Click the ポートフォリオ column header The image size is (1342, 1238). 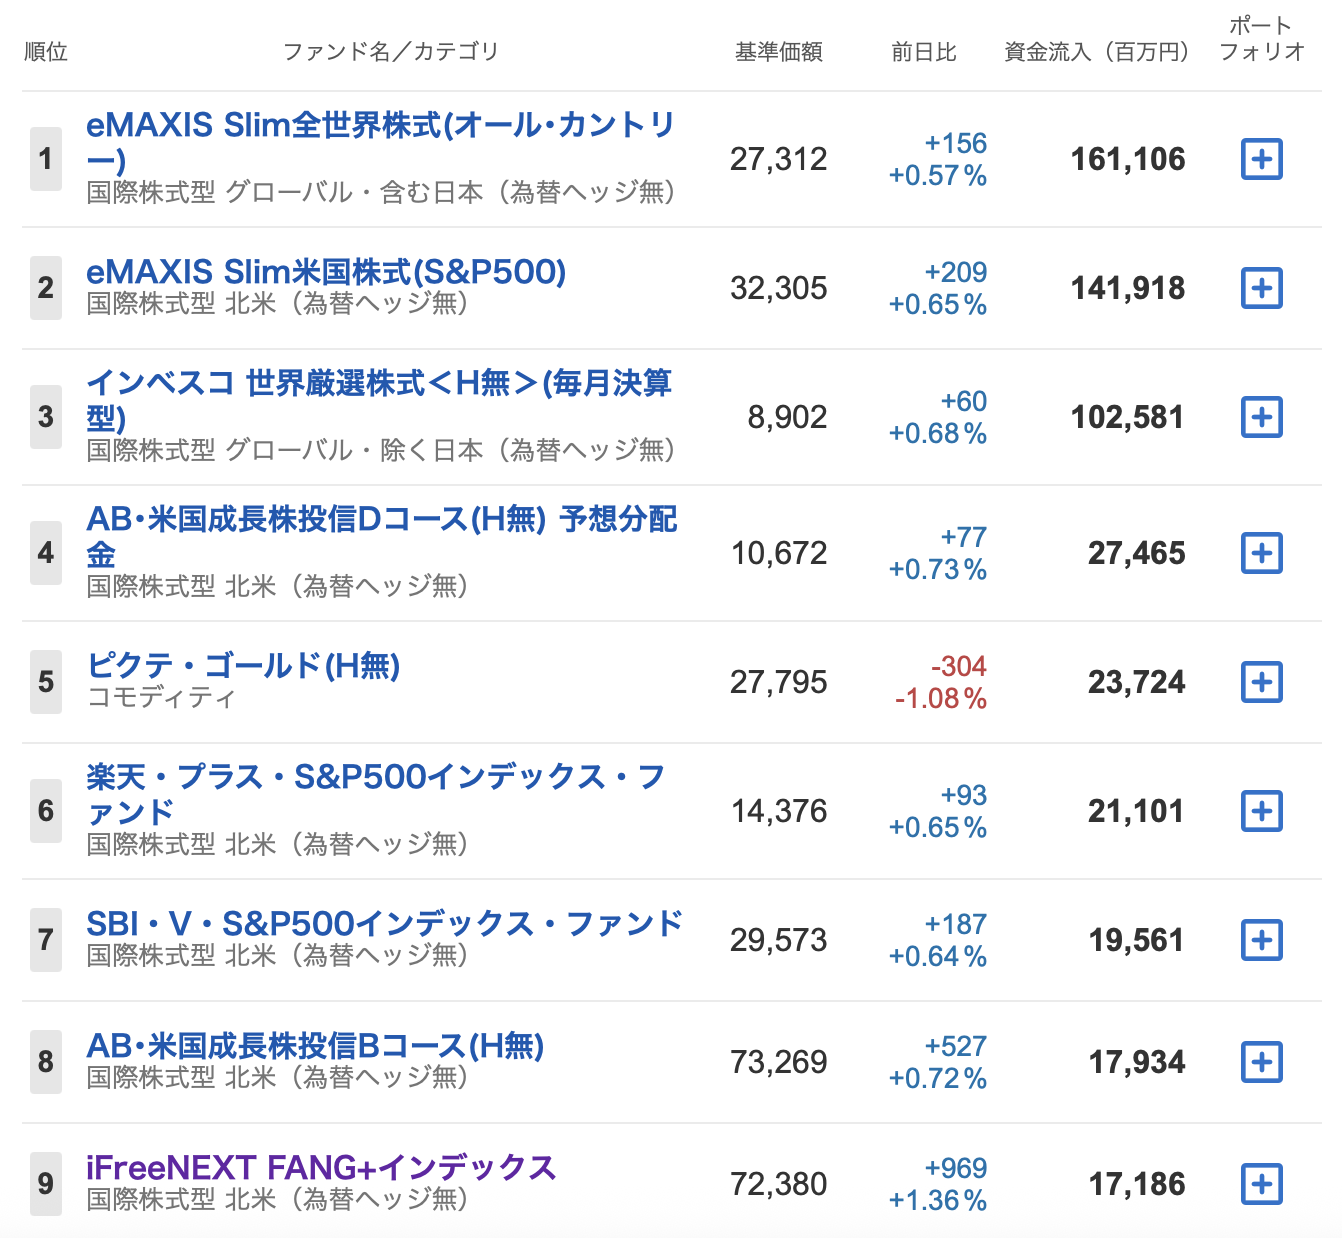coord(1262,39)
